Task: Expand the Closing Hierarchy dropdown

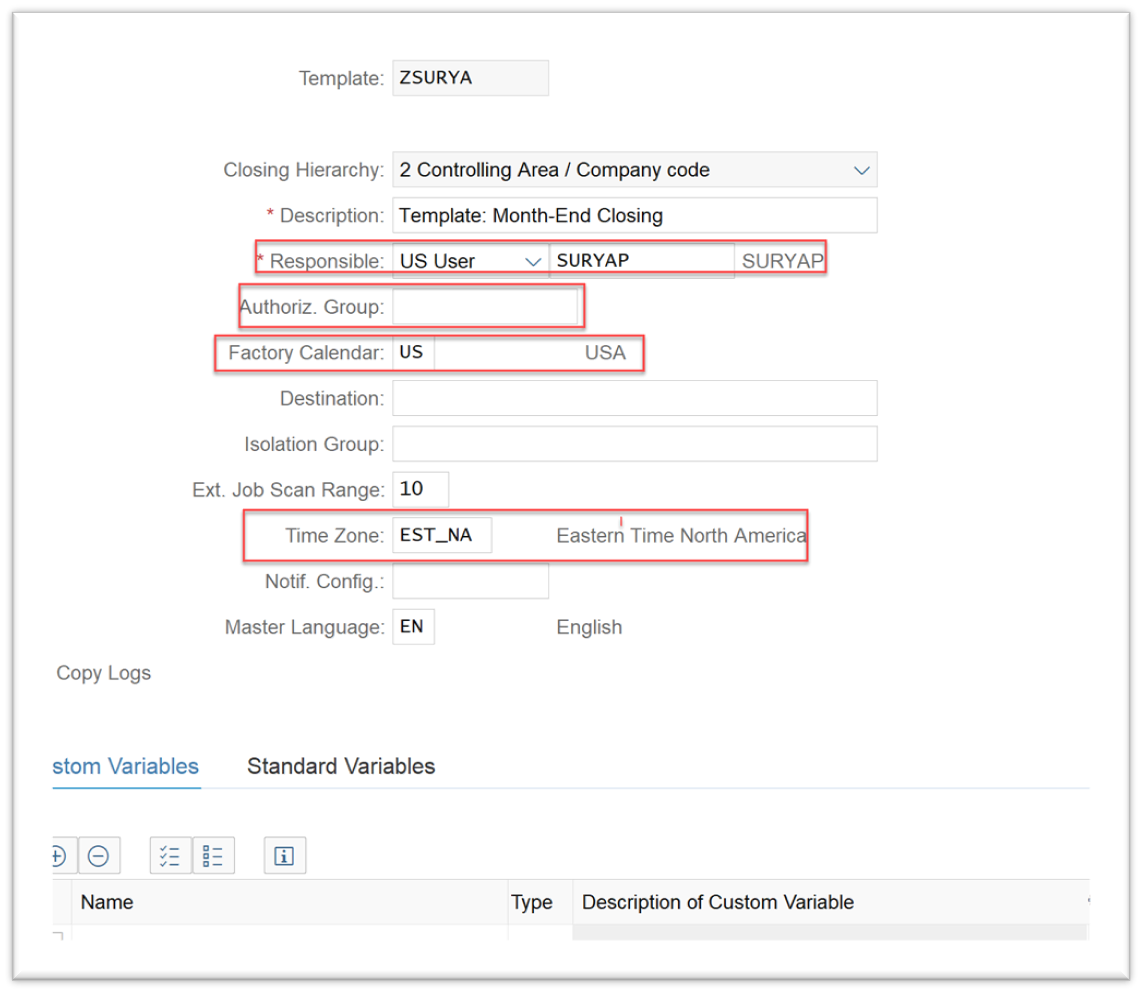Action: tap(861, 170)
